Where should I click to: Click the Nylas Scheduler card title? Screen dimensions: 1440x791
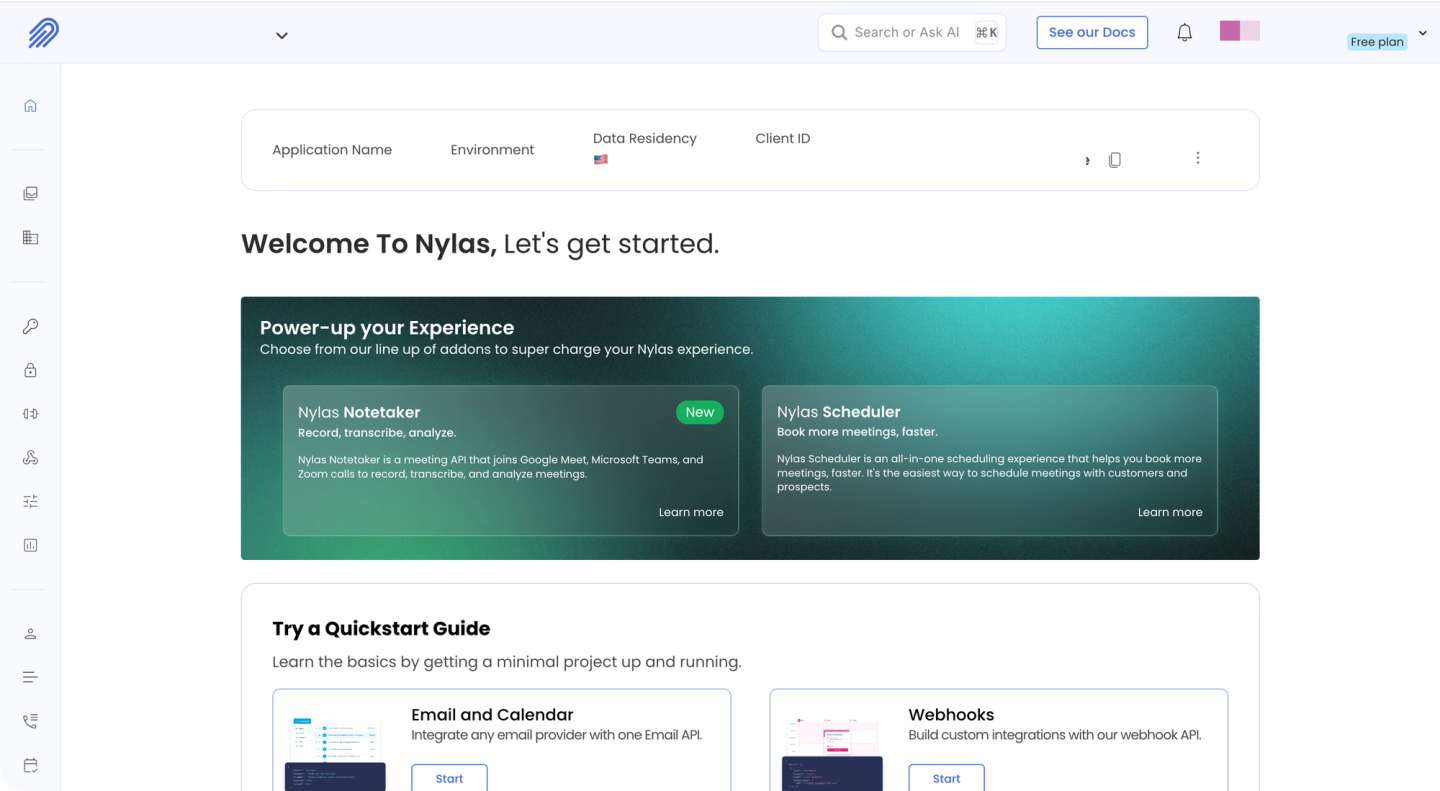click(x=839, y=412)
